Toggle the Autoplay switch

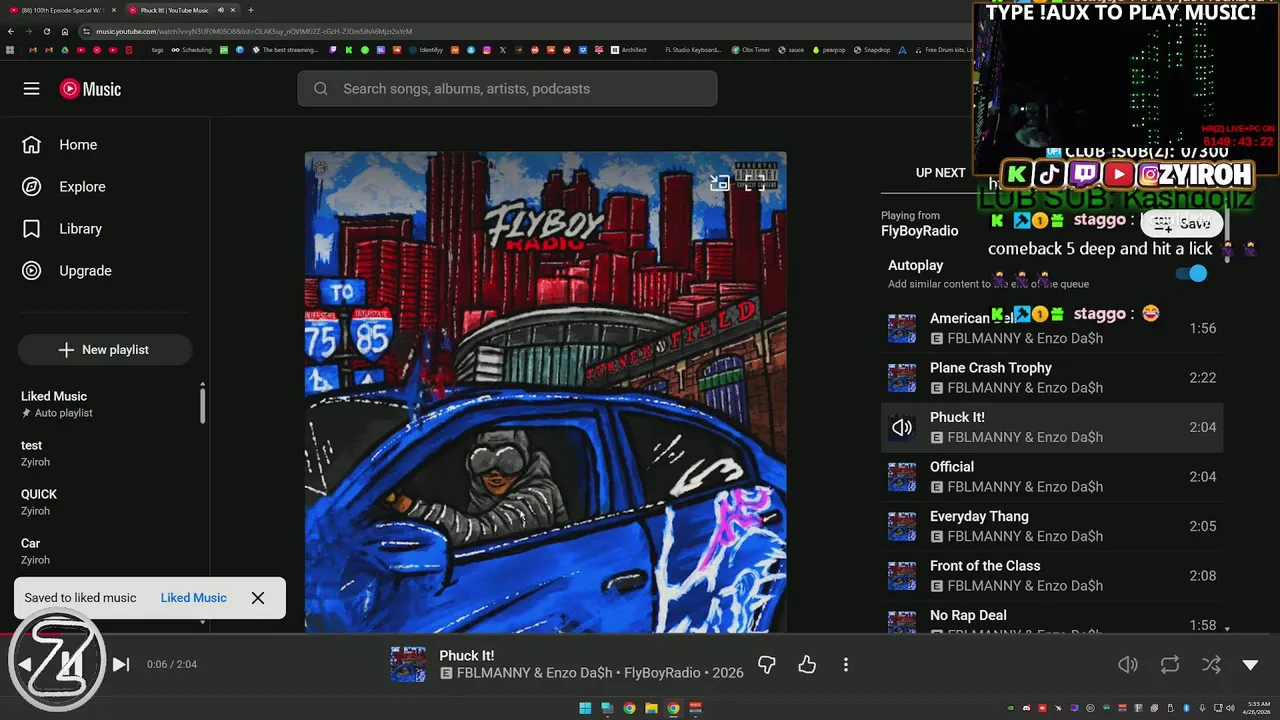pyautogui.click(x=1191, y=274)
